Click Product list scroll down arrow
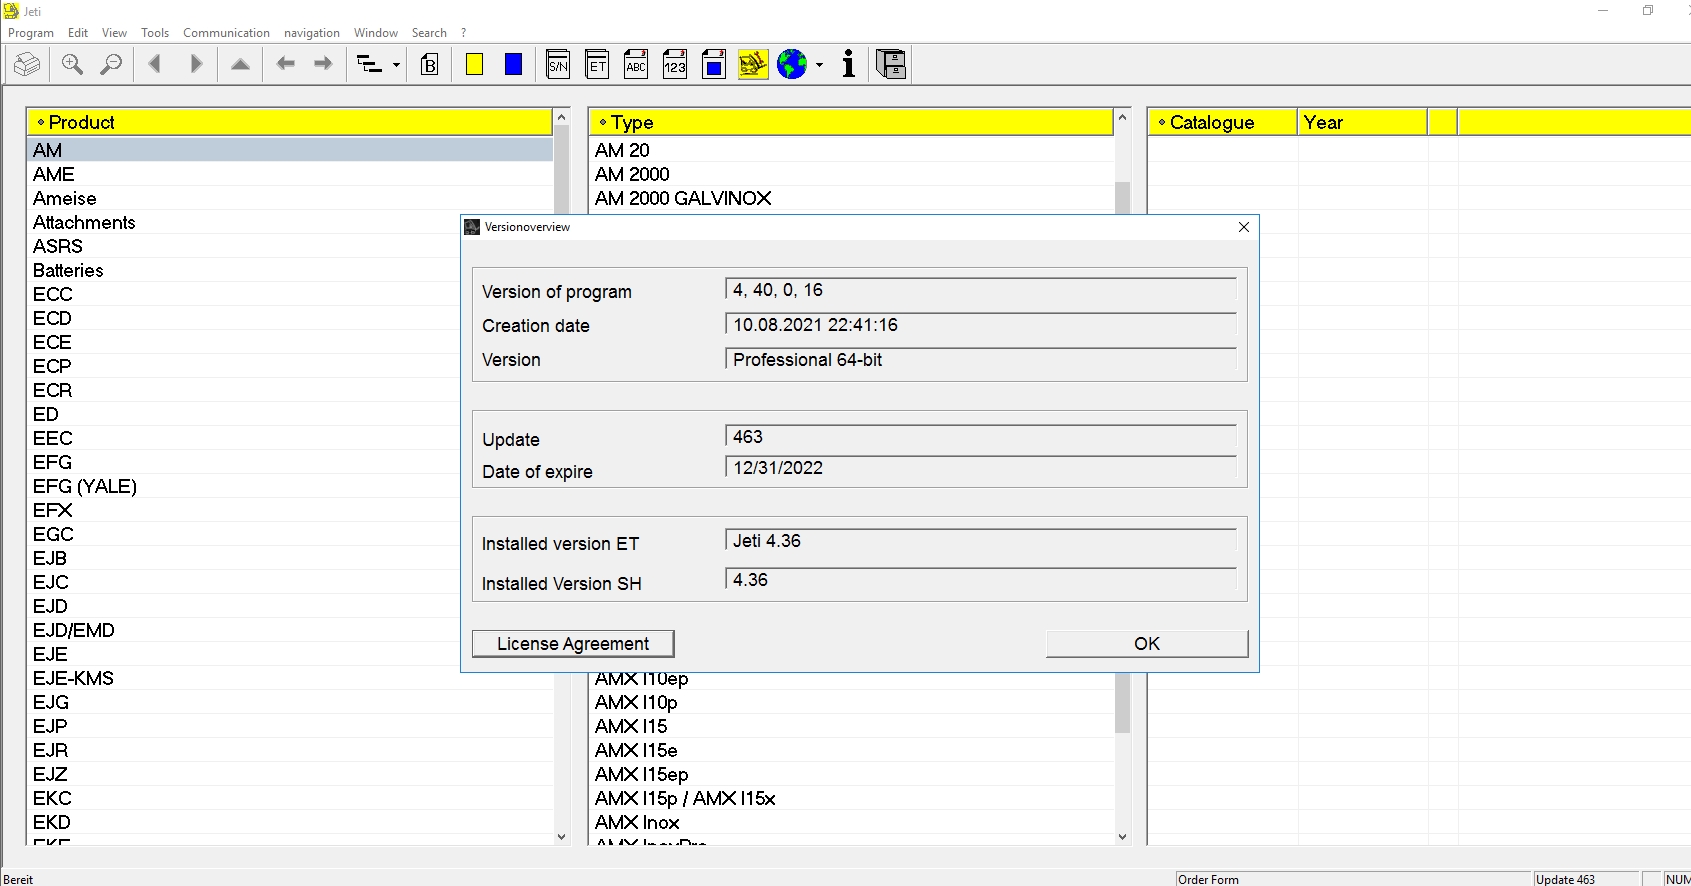Screen dimensions: 1691x886 [x=561, y=837]
